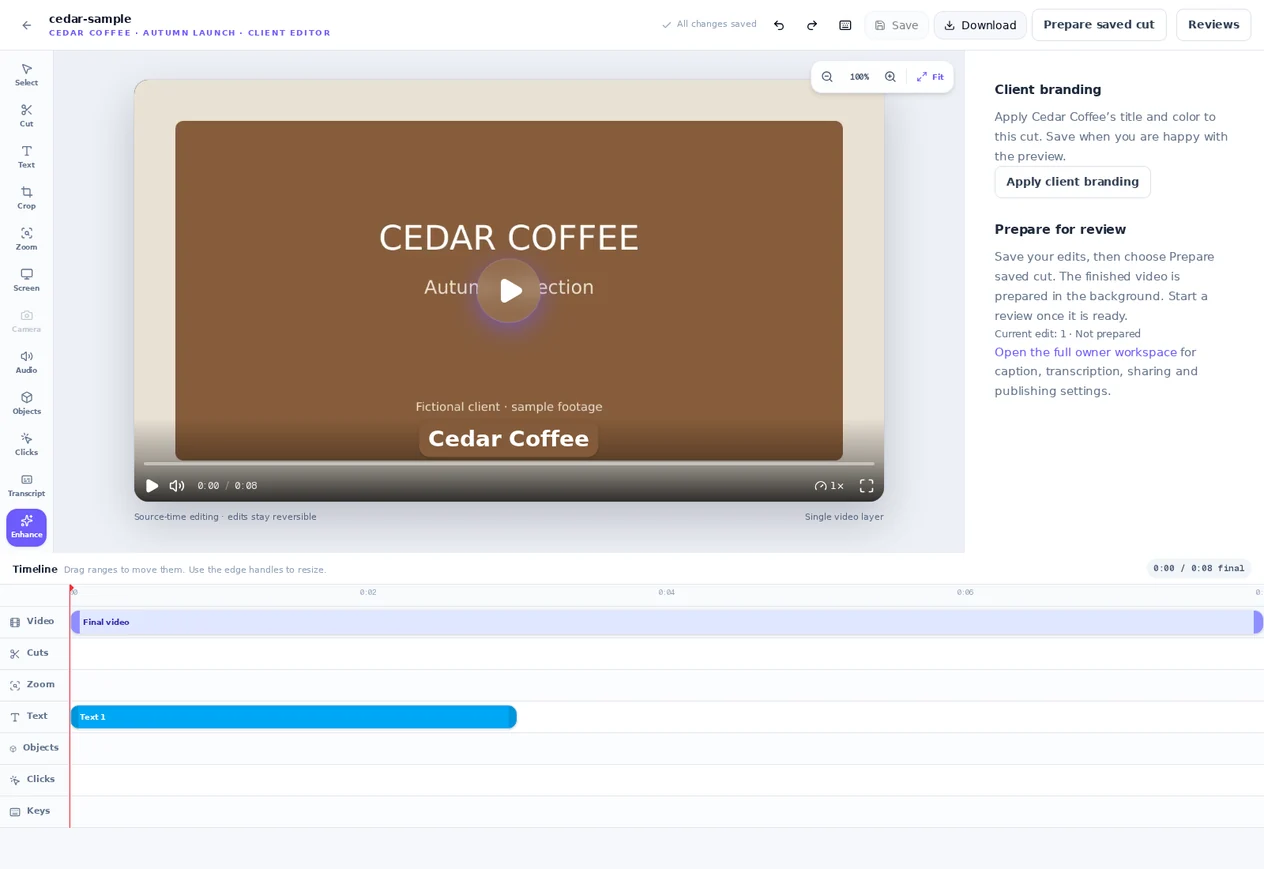The width and height of the screenshot is (1264, 869).
Task: Open Reviews
Action: point(1213,25)
